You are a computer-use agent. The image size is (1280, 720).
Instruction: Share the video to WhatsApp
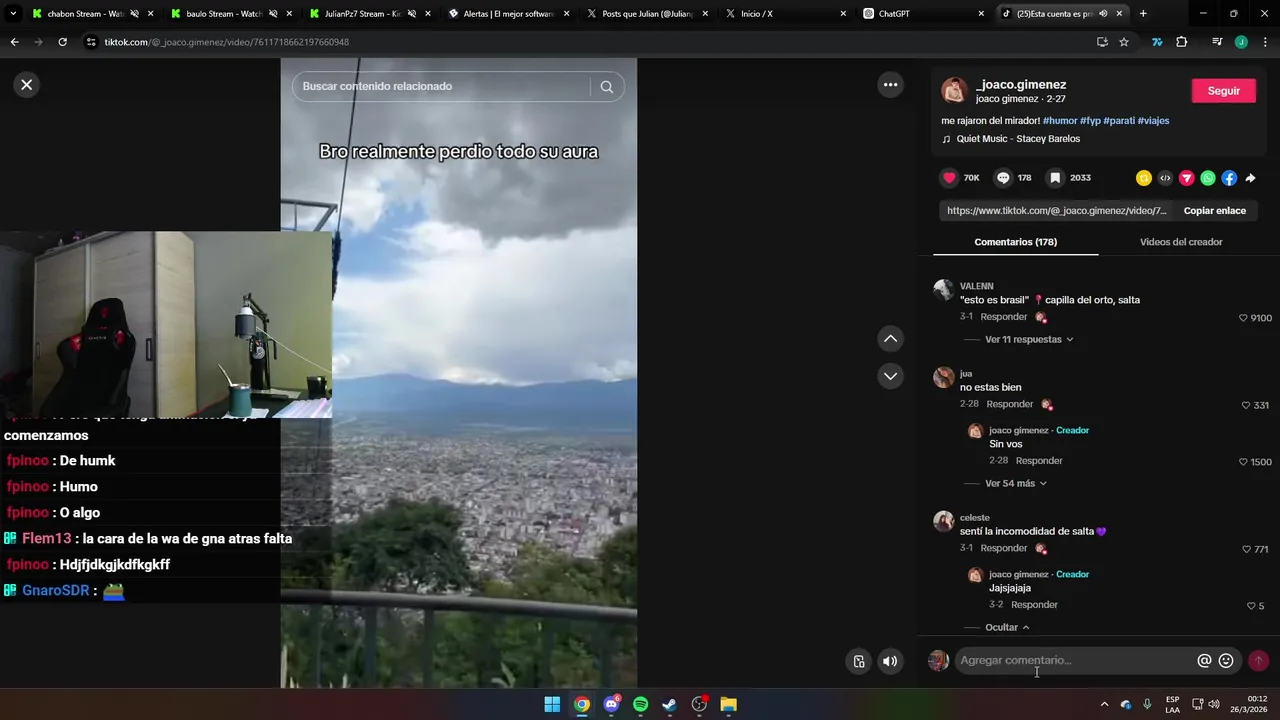point(1208,178)
